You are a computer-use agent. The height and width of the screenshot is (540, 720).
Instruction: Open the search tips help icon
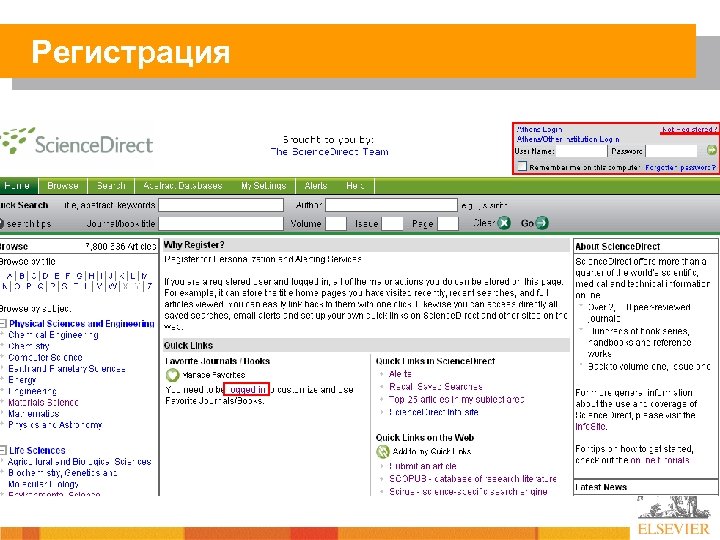point(1,224)
